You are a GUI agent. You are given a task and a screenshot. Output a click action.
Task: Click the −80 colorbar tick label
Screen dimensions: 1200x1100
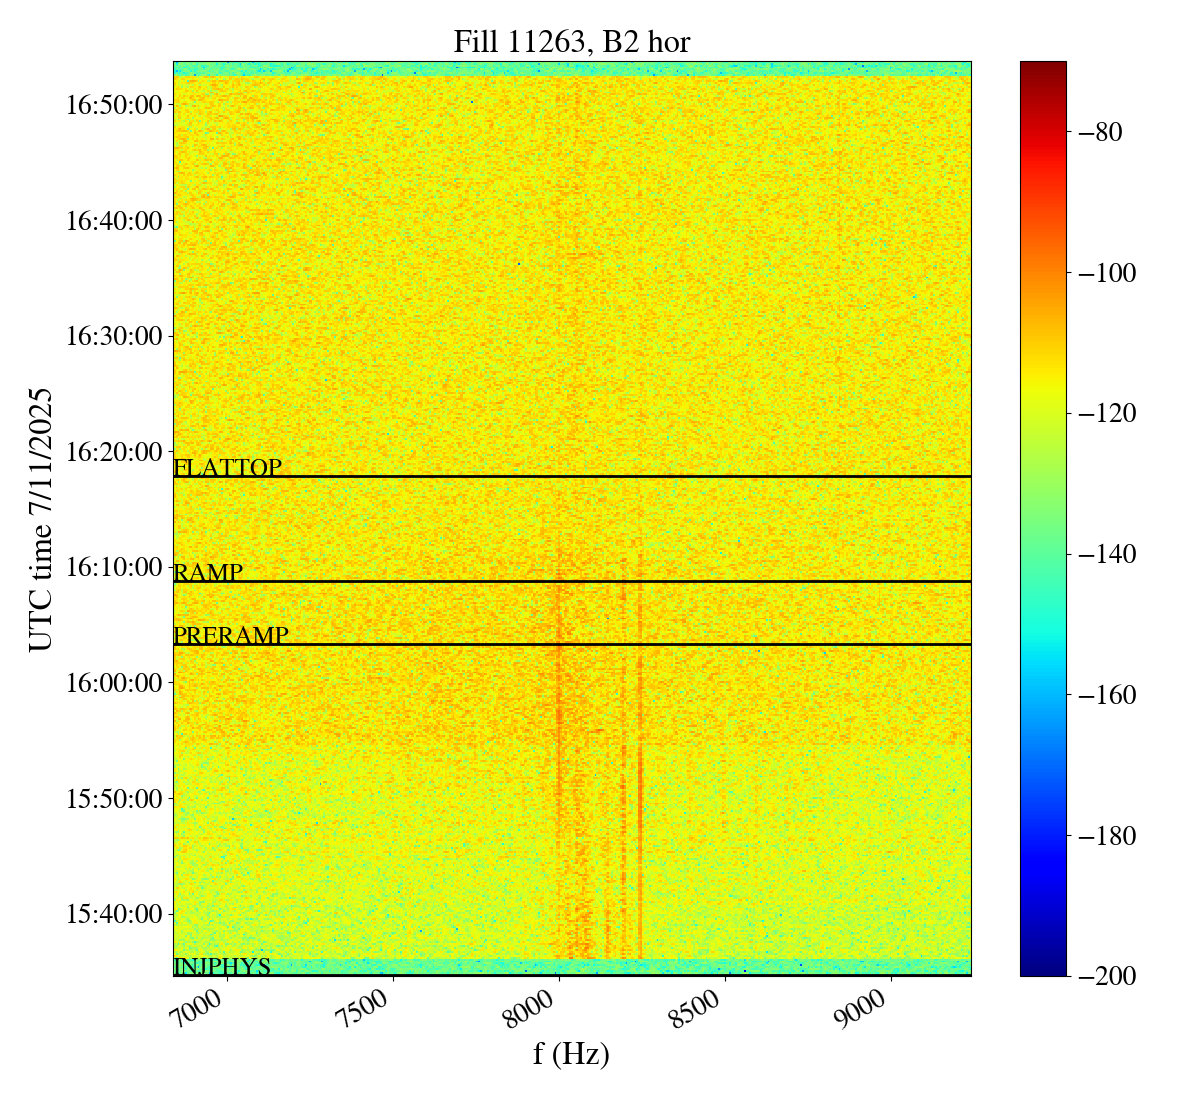click(x=1097, y=132)
